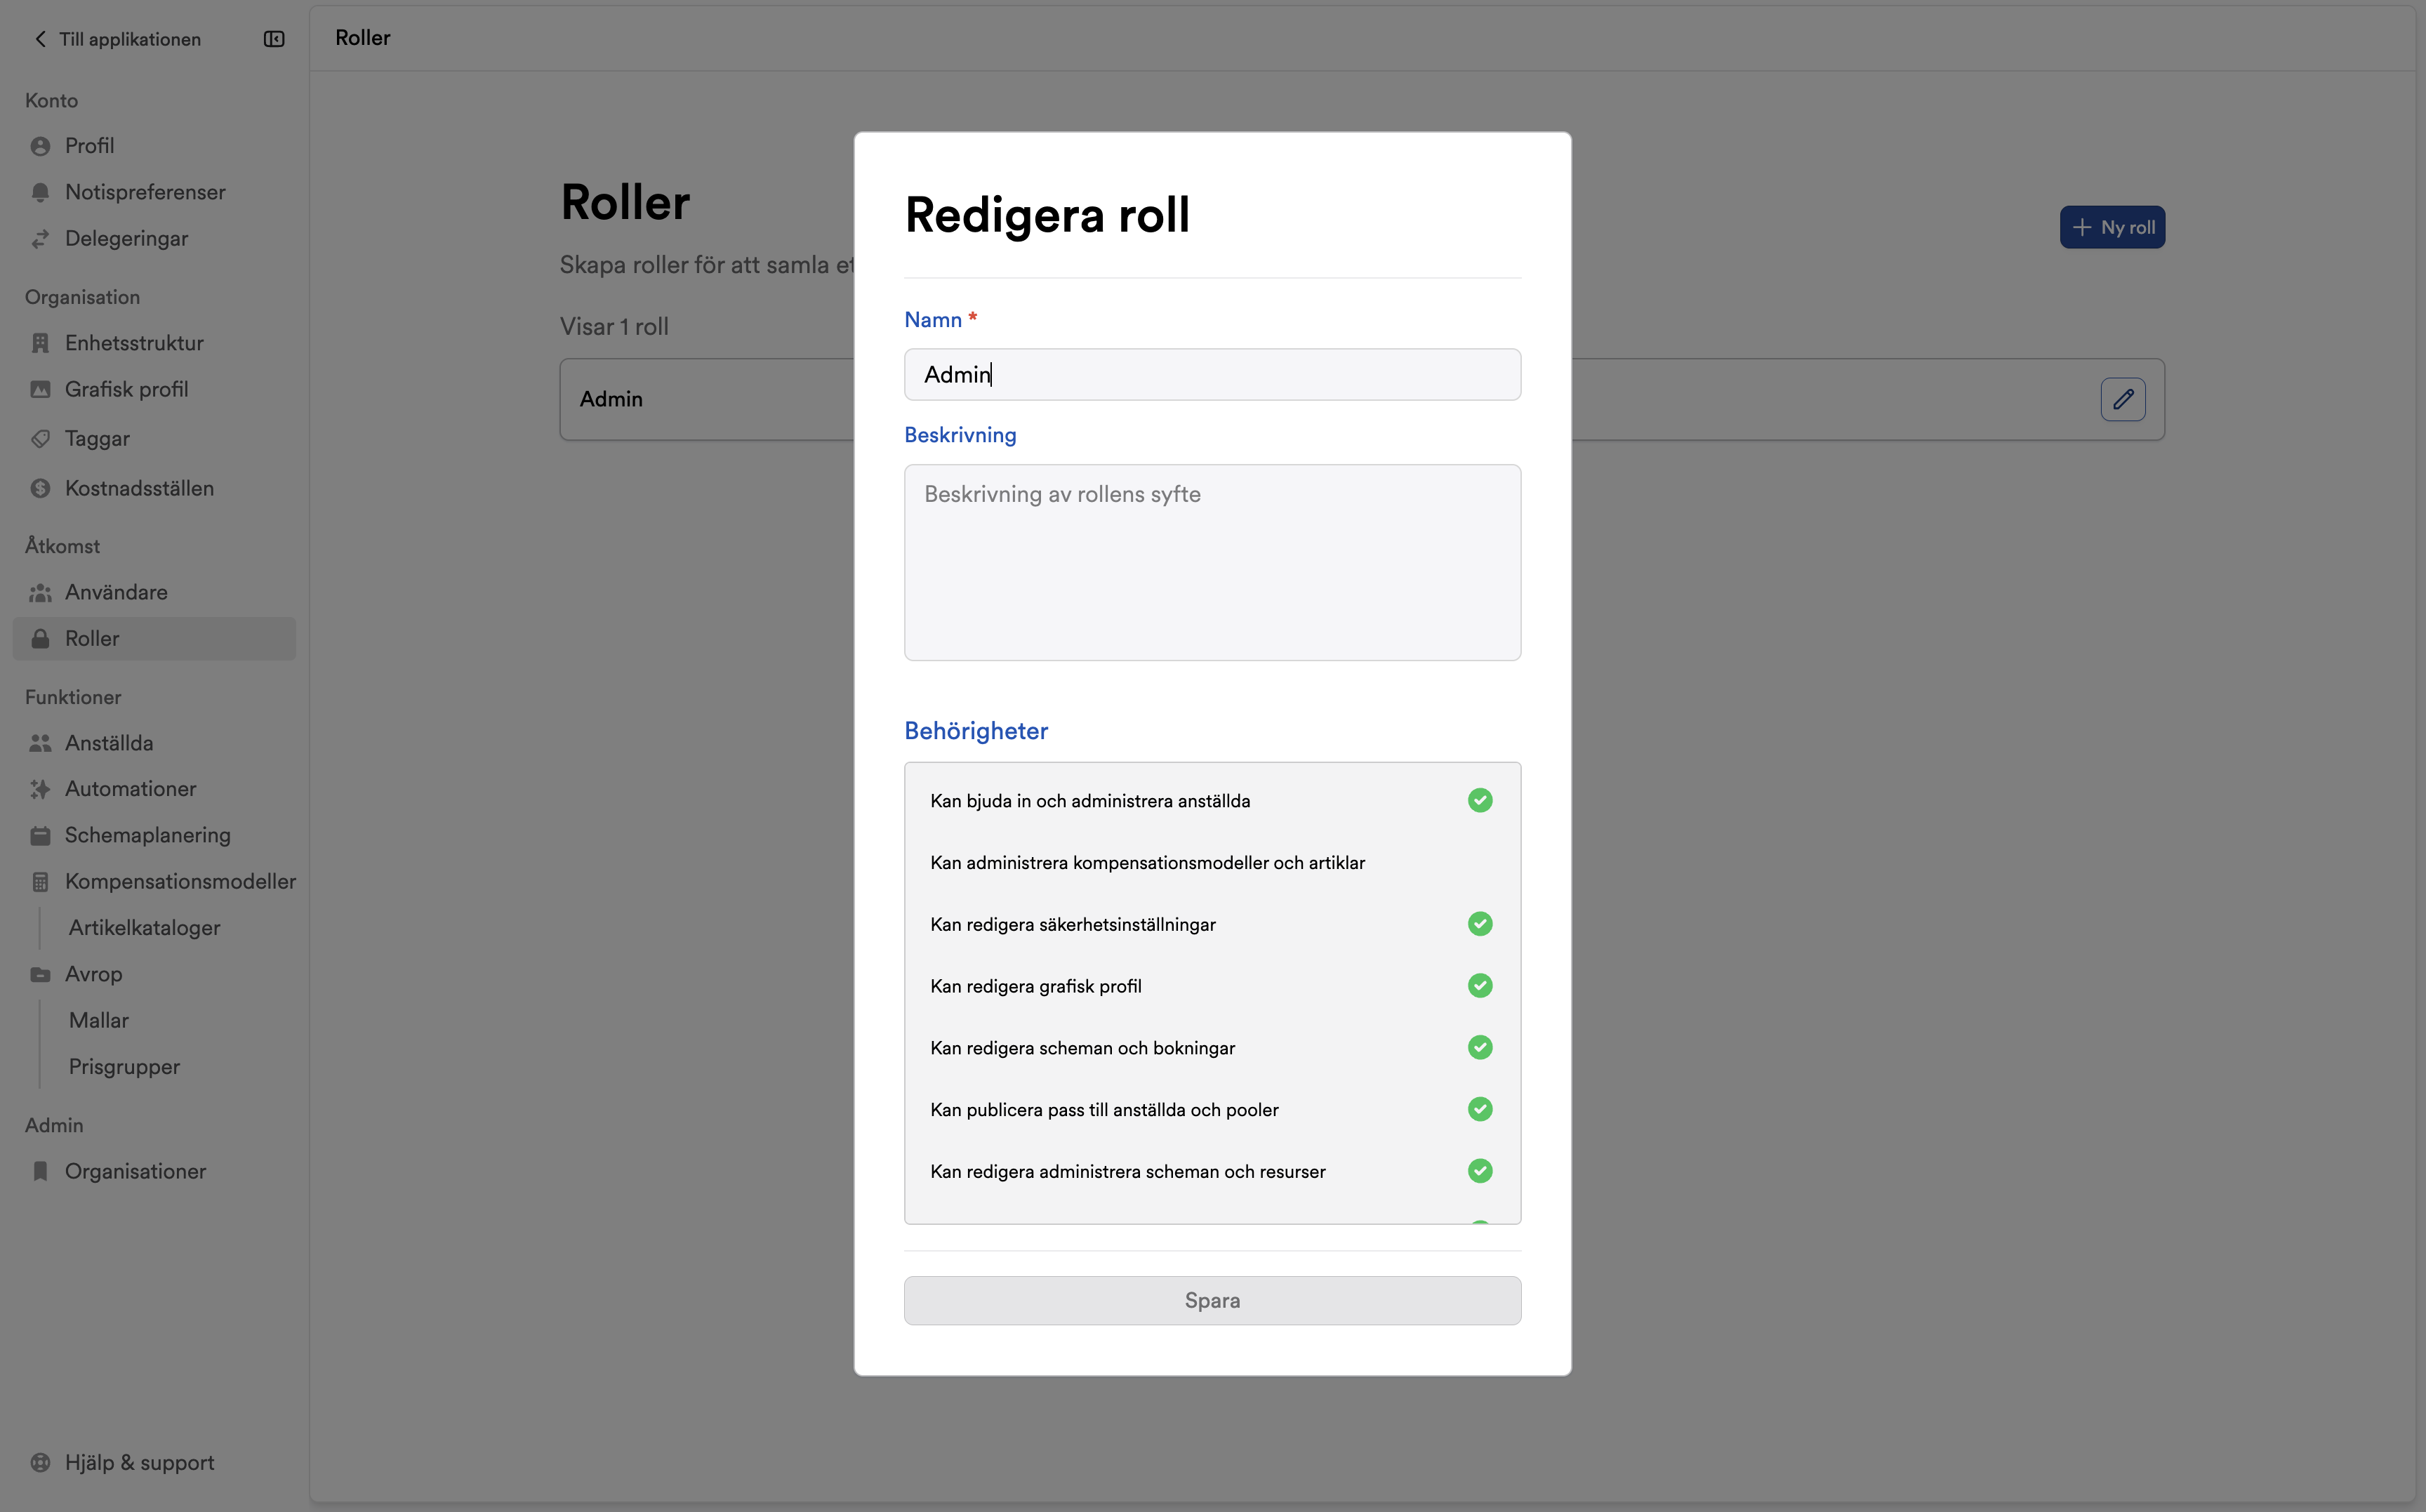The height and width of the screenshot is (1512, 2426).
Task: Select Schemaplanering in the sidebar
Action: 154,835
